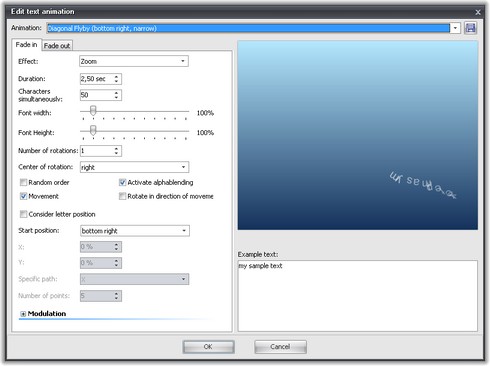Enable the Random order checkbox

[x=23, y=182]
